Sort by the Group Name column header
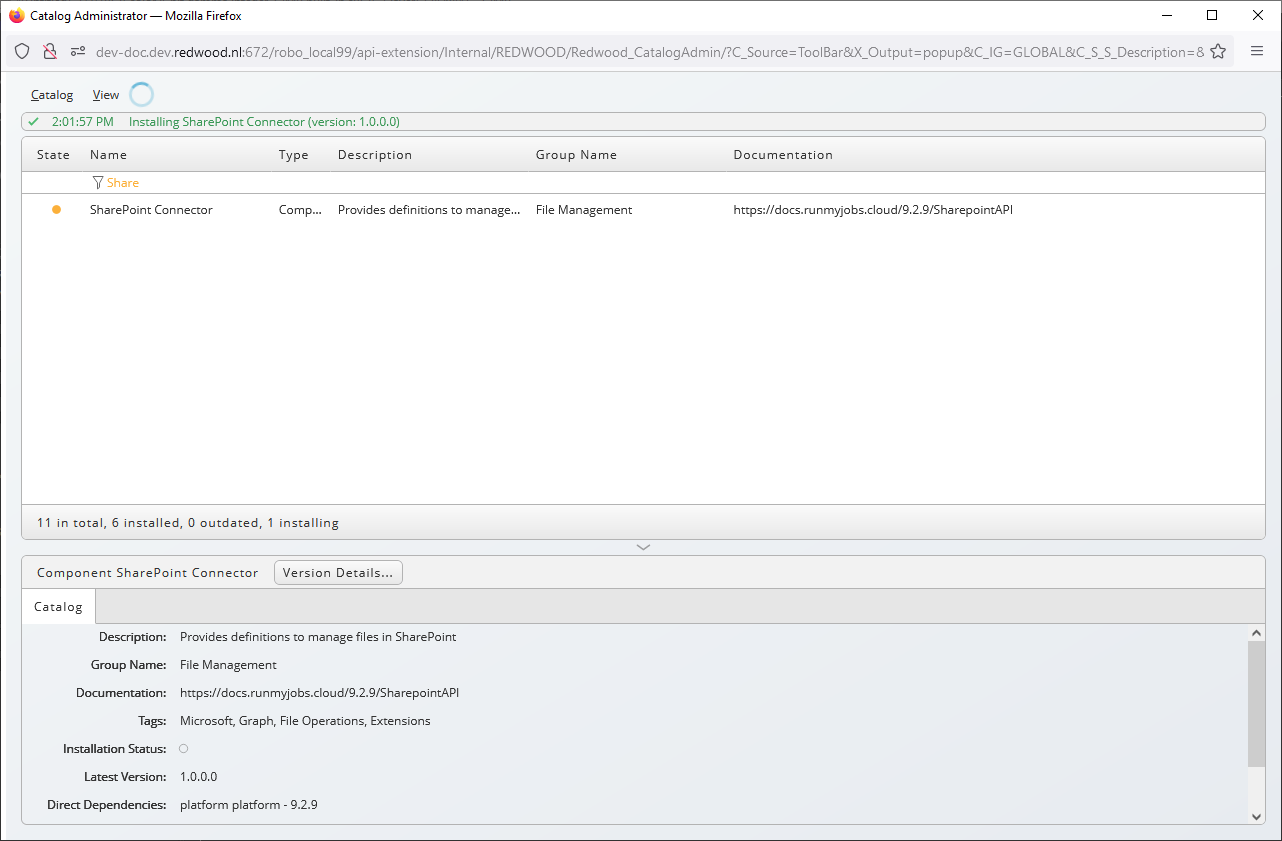1282x841 pixels. [x=576, y=155]
